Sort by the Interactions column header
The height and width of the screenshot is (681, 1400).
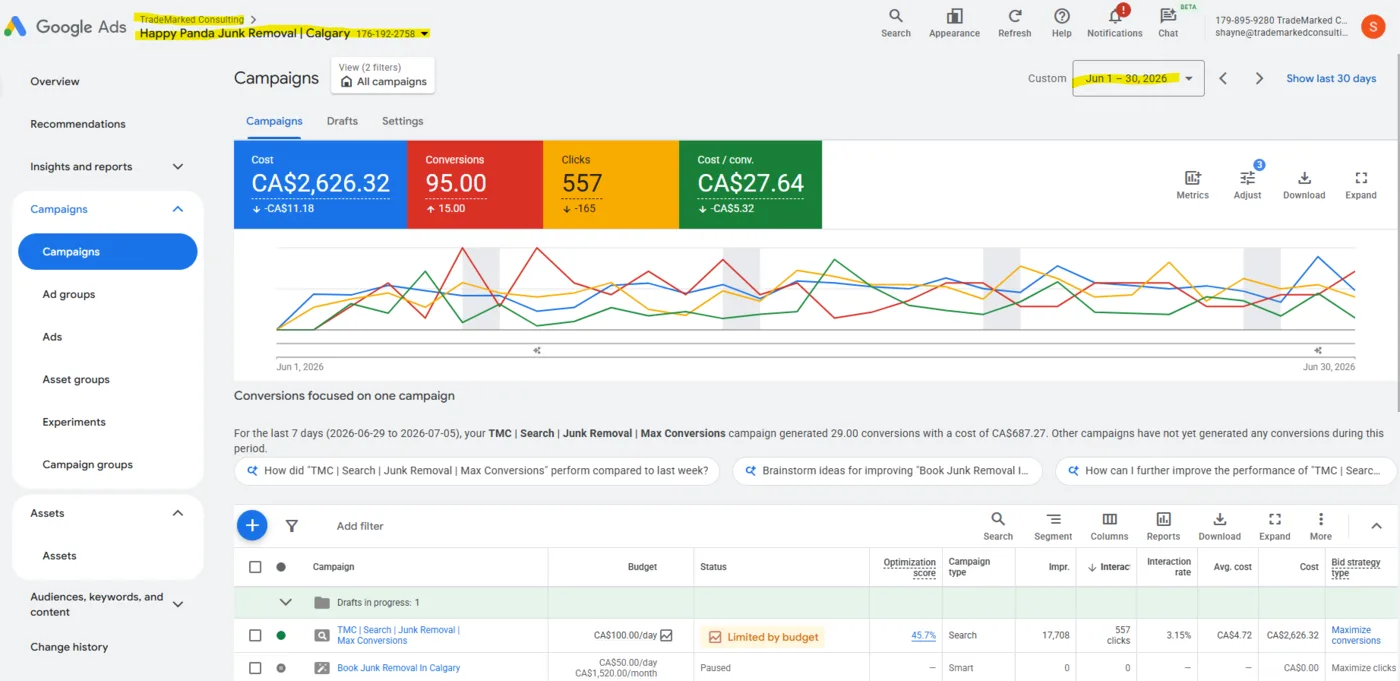click(x=1108, y=567)
